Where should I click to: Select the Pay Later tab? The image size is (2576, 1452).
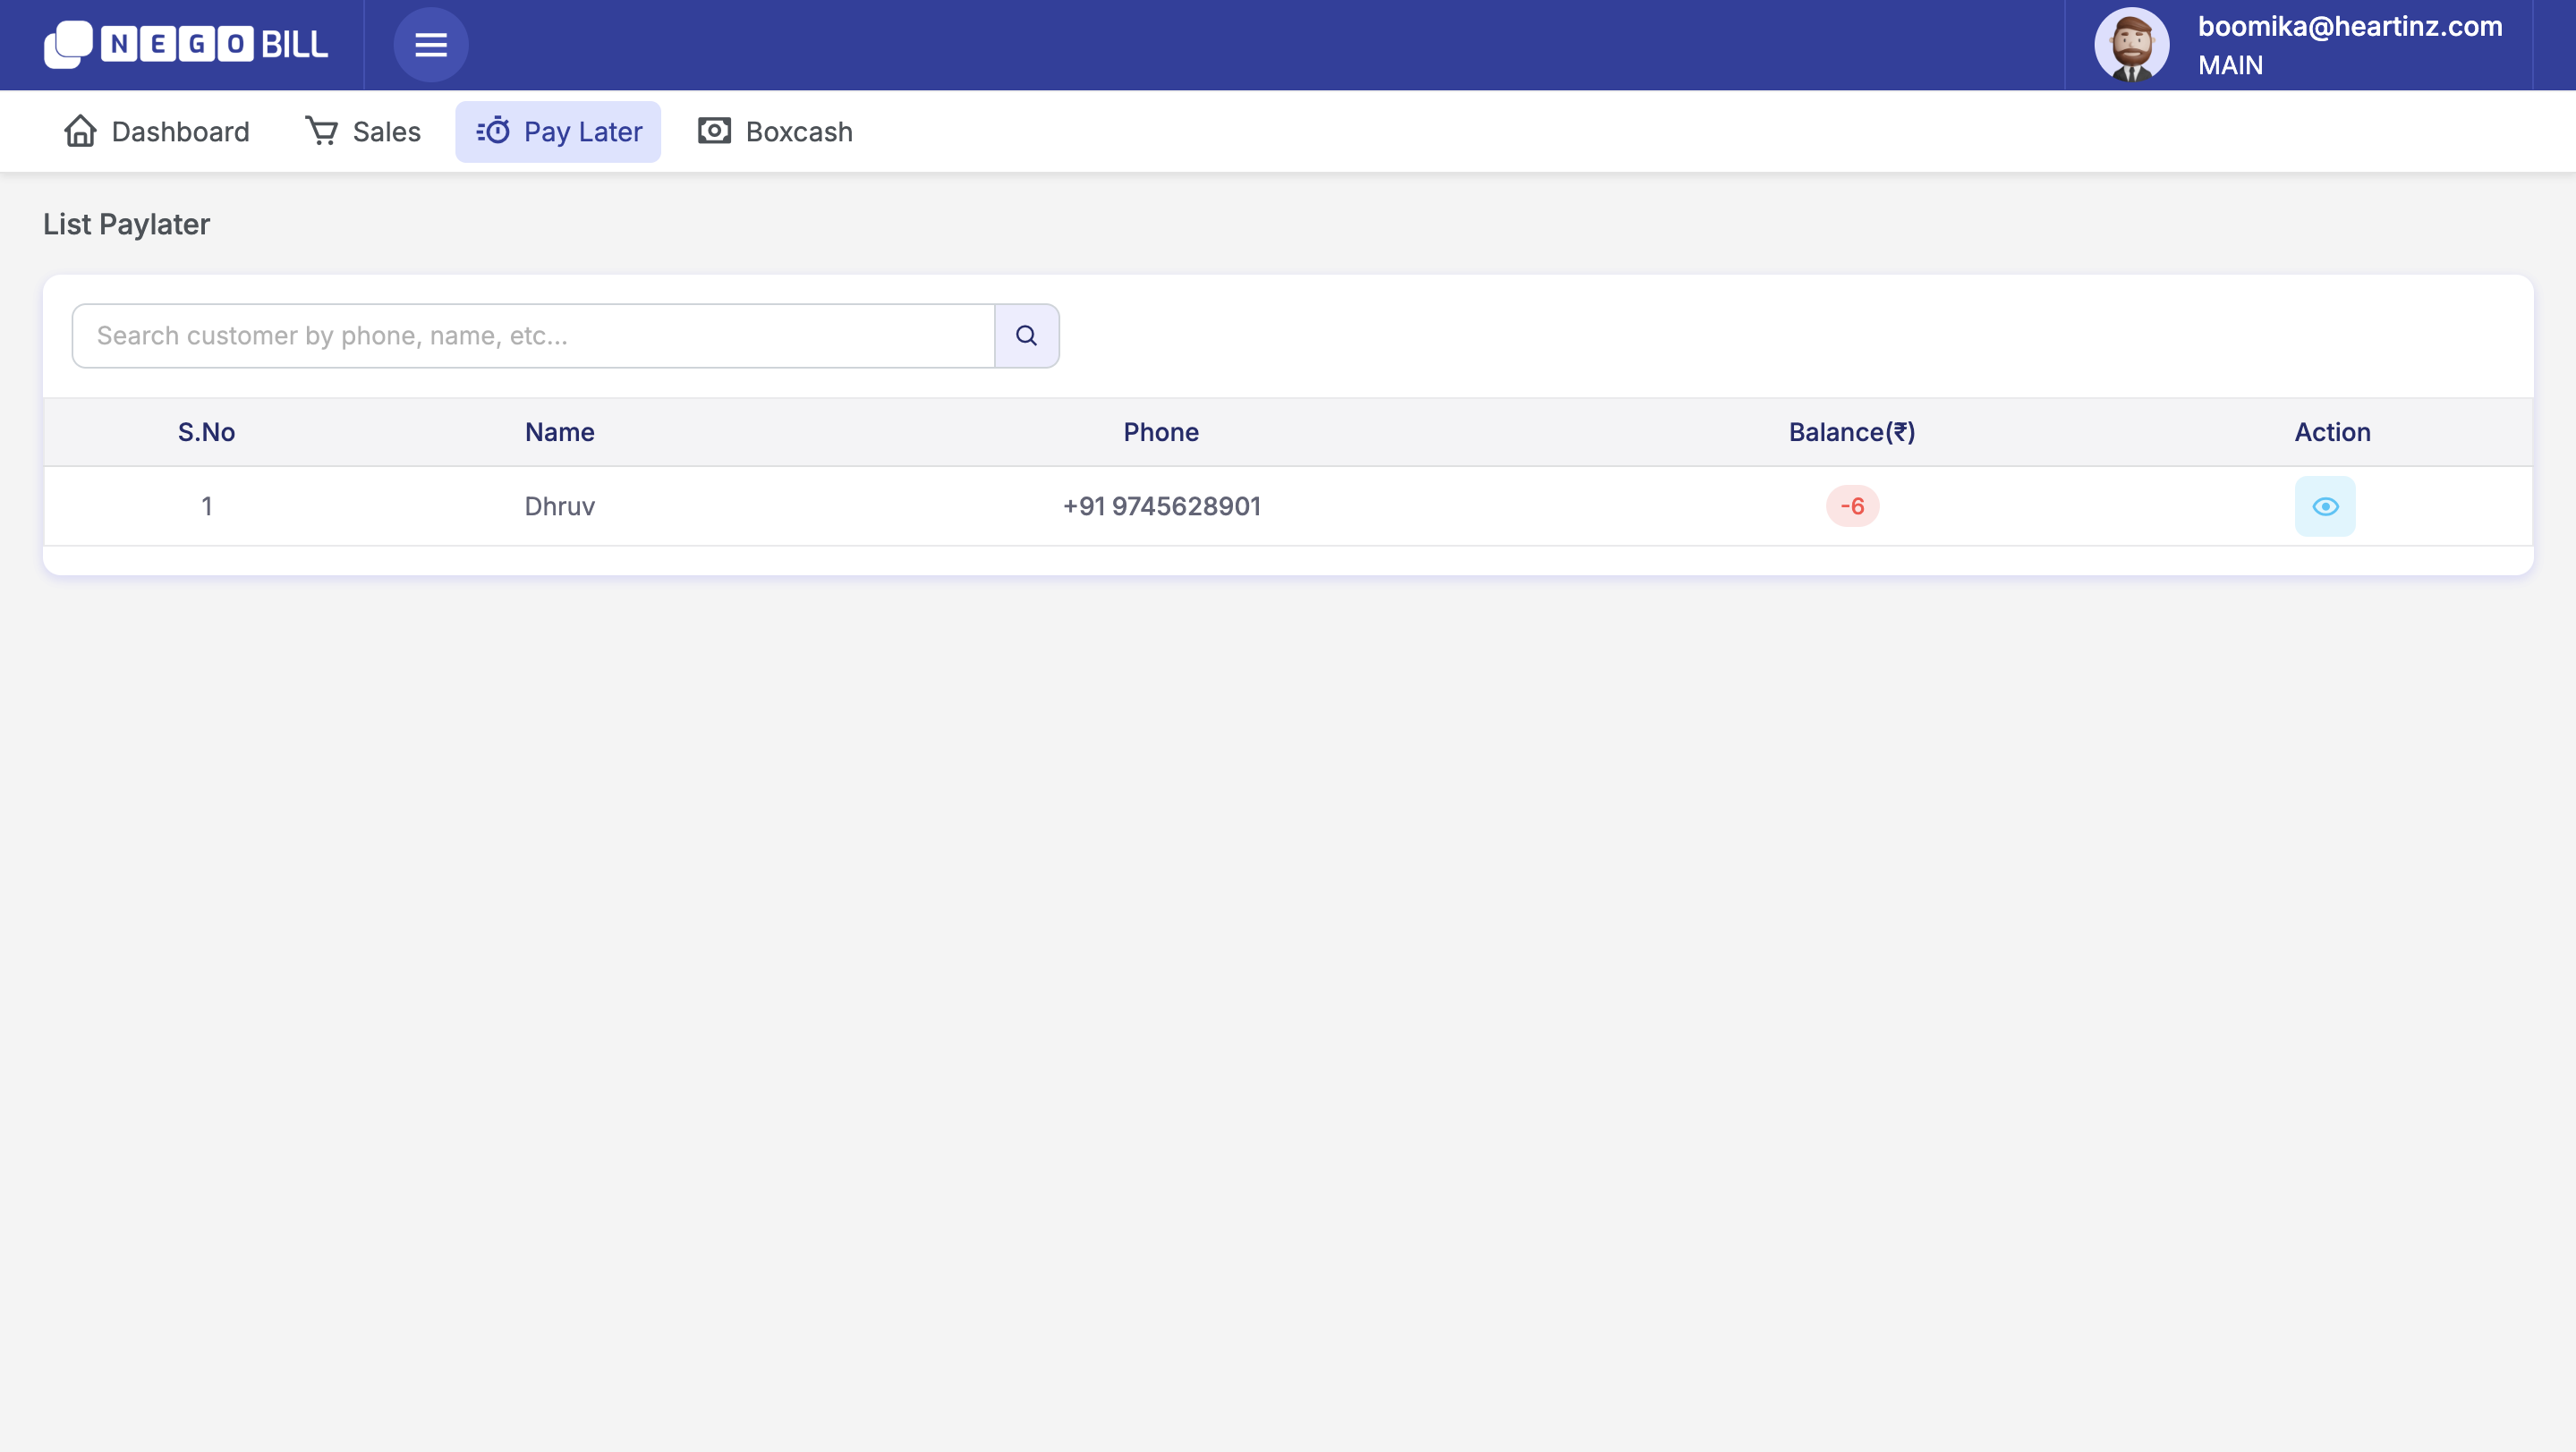[558, 132]
